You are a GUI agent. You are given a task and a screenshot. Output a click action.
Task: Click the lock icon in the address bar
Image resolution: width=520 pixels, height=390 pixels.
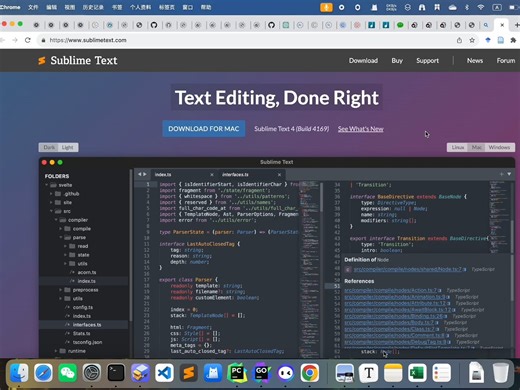click(x=43, y=40)
